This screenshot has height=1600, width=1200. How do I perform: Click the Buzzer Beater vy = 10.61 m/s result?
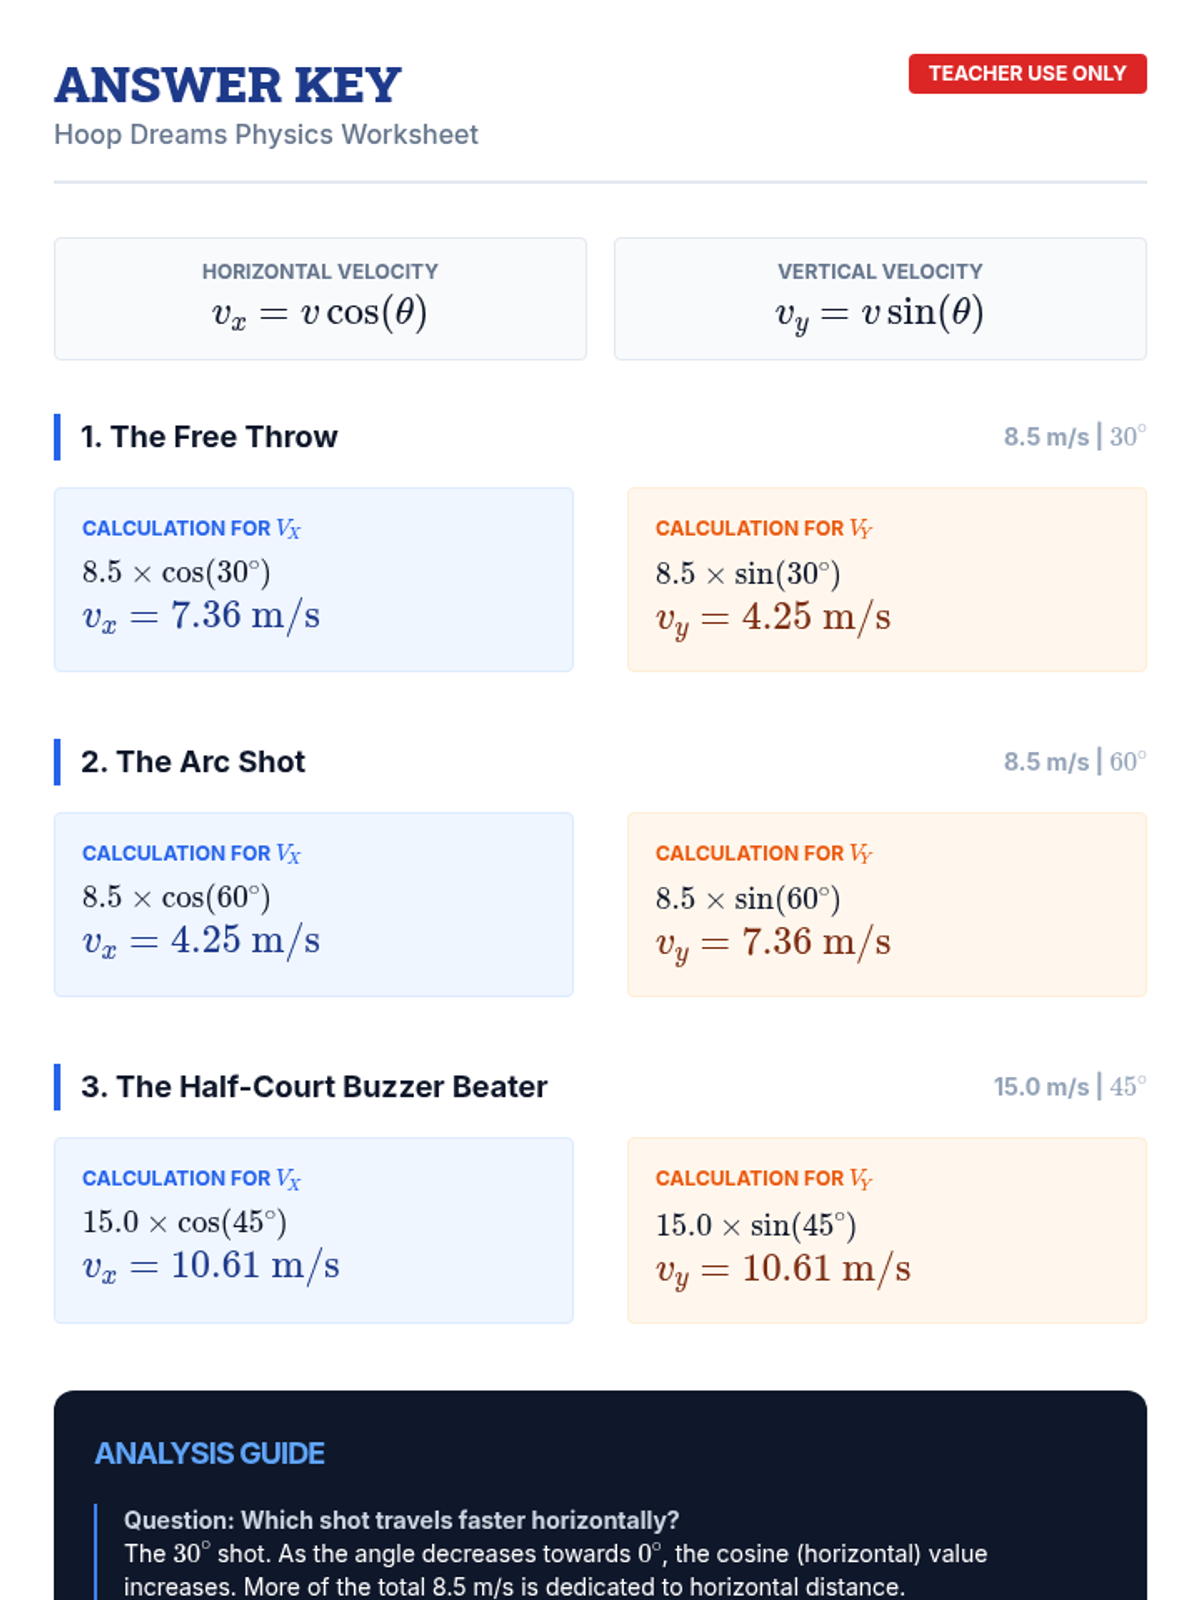(782, 1269)
